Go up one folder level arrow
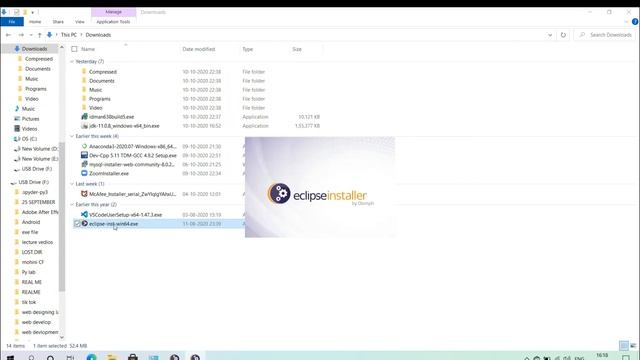Viewport: 640px width, 360px height. (x=40, y=35)
